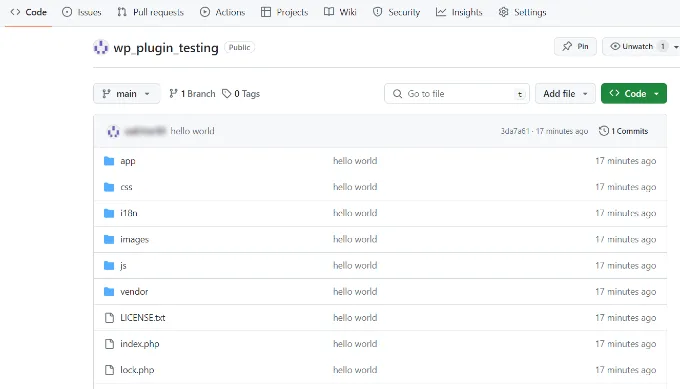
Task: Open the Issues tab
Action: tap(82, 12)
